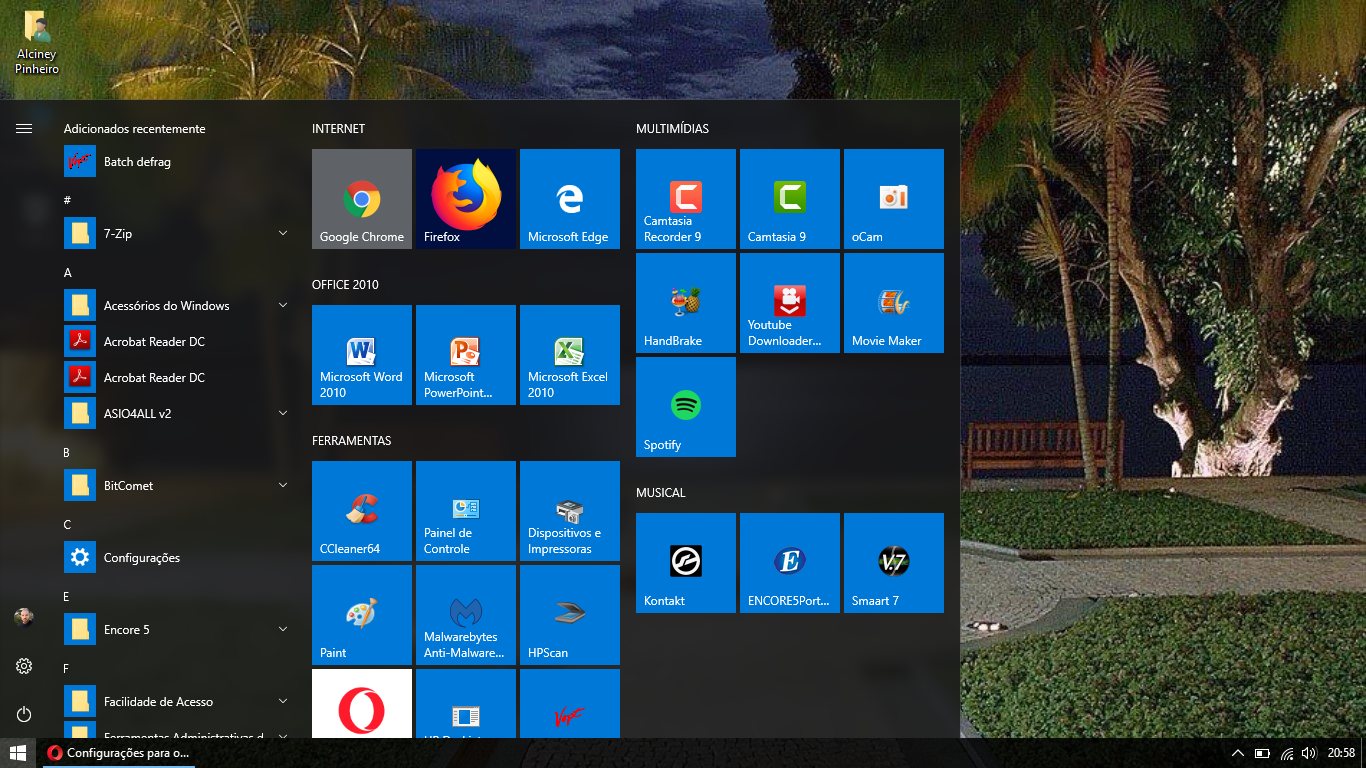Switch to the Opera taskbar window

[118, 753]
